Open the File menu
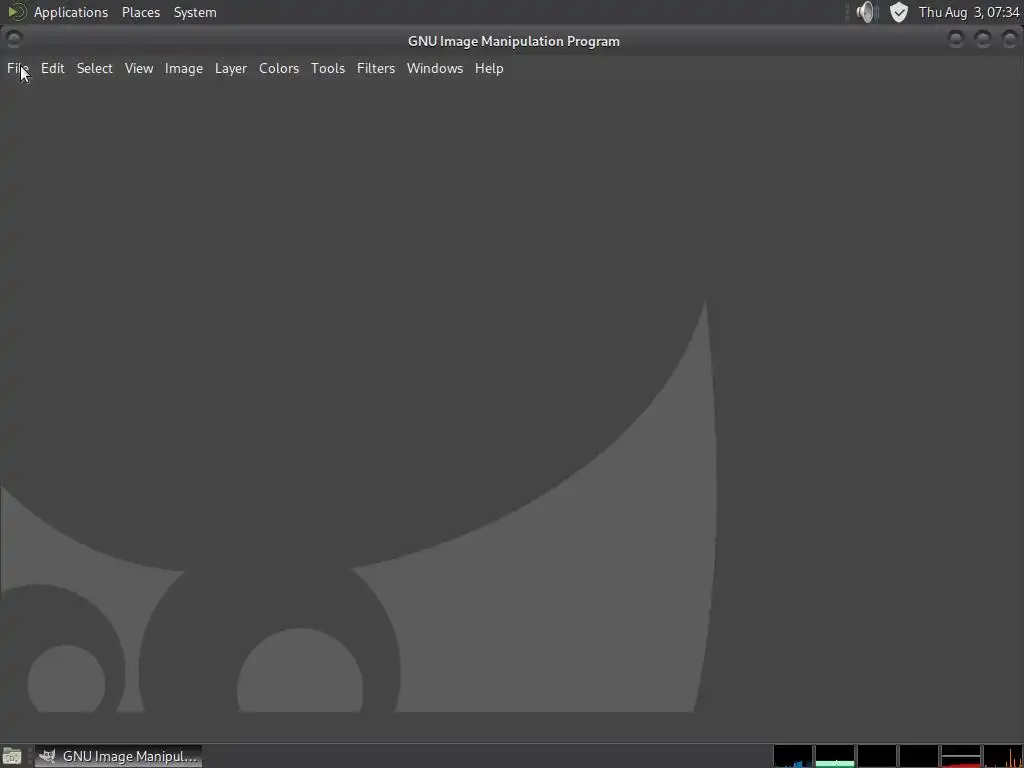 (18, 68)
